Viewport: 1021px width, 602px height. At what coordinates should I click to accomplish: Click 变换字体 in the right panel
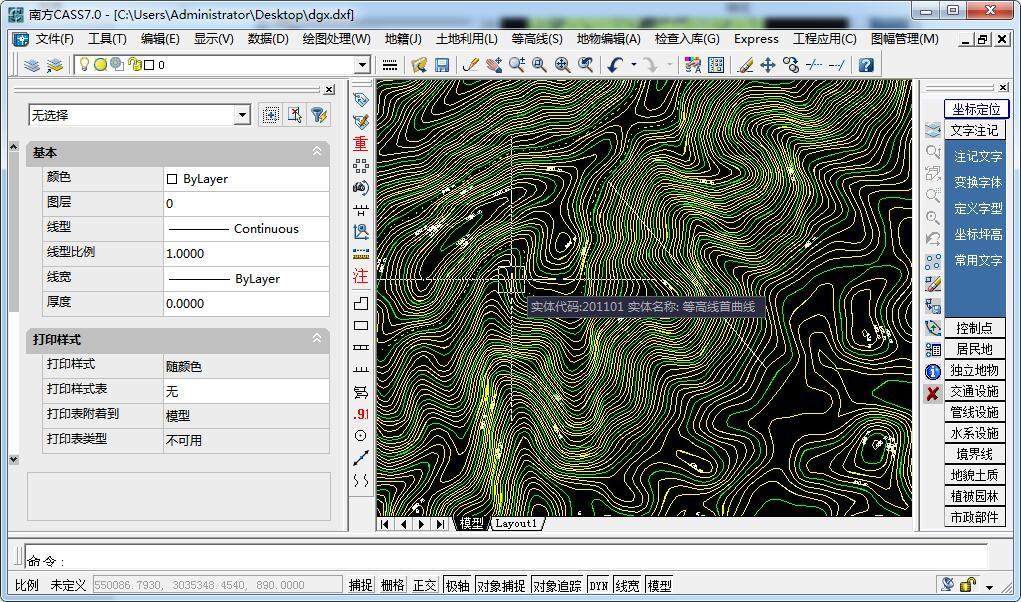click(977, 182)
